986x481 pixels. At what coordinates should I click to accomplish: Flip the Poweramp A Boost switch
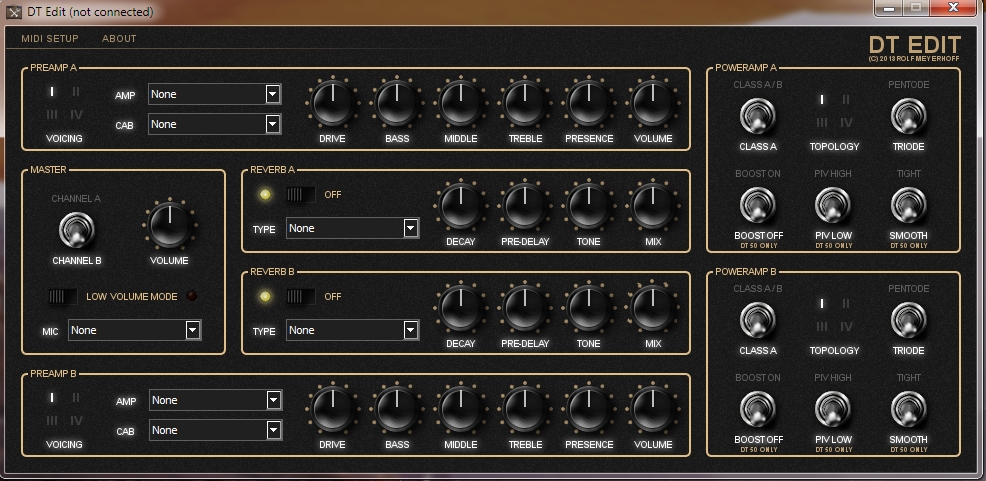758,206
